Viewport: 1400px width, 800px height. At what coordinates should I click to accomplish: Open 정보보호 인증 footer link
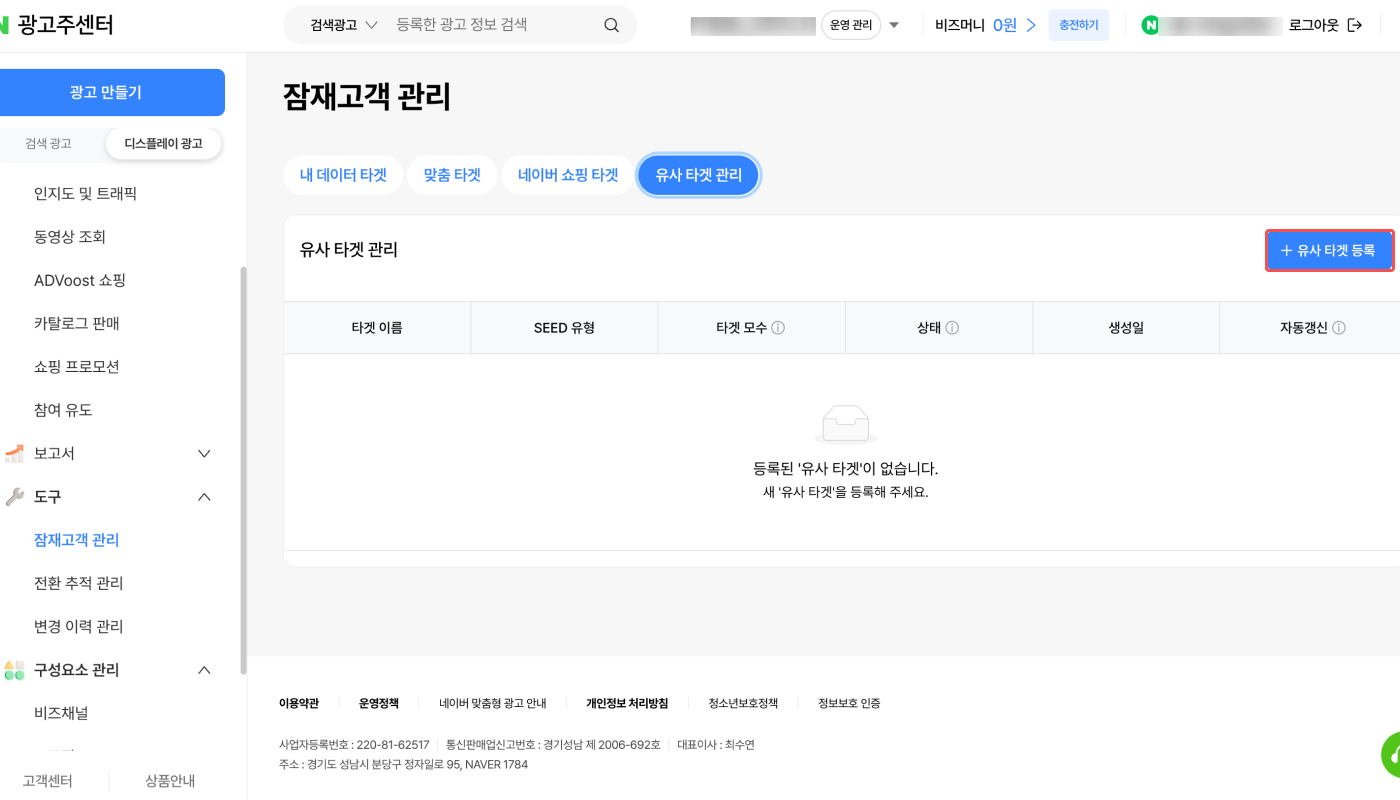point(849,703)
